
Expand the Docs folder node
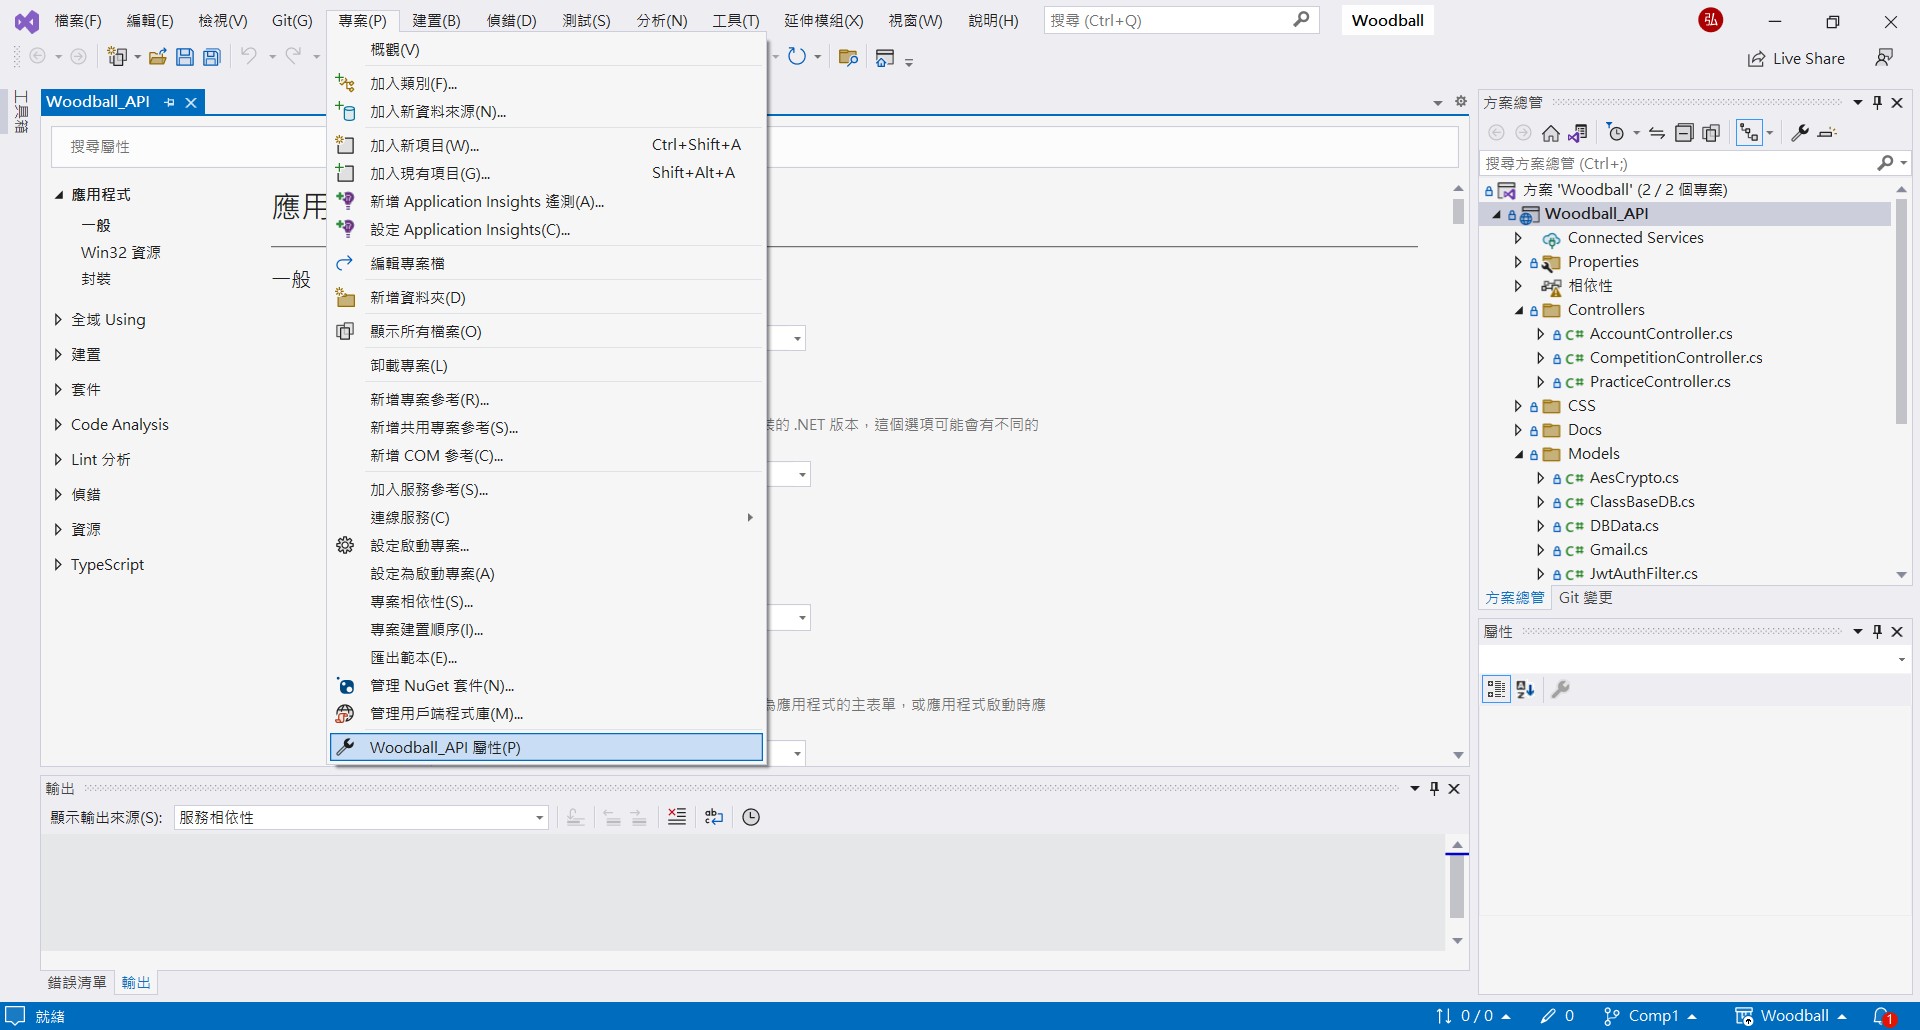click(x=1519, y=430)
